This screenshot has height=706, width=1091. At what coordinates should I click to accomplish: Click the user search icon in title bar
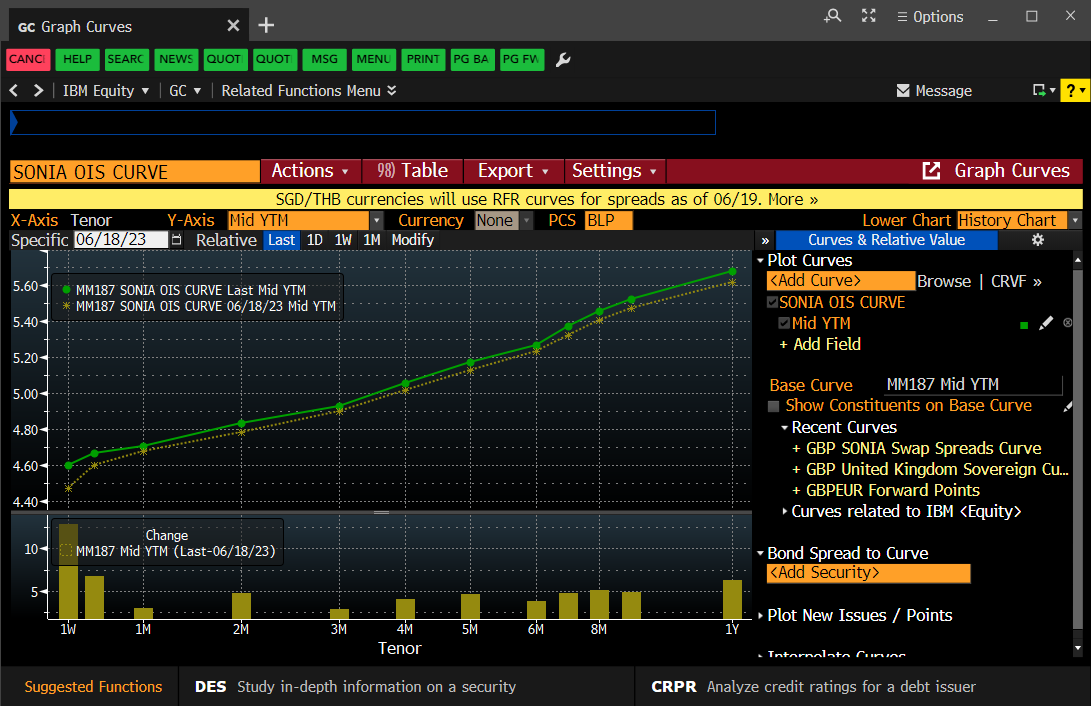[x=832, y=16]
